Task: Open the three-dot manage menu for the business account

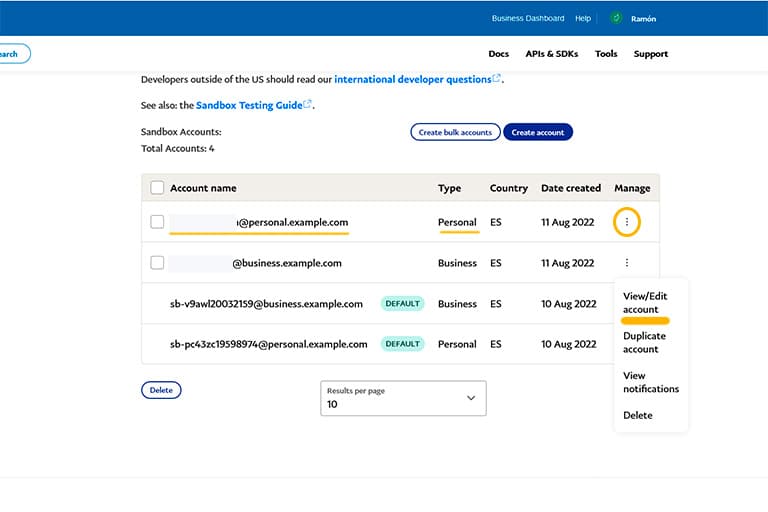Action: (626, 263)
